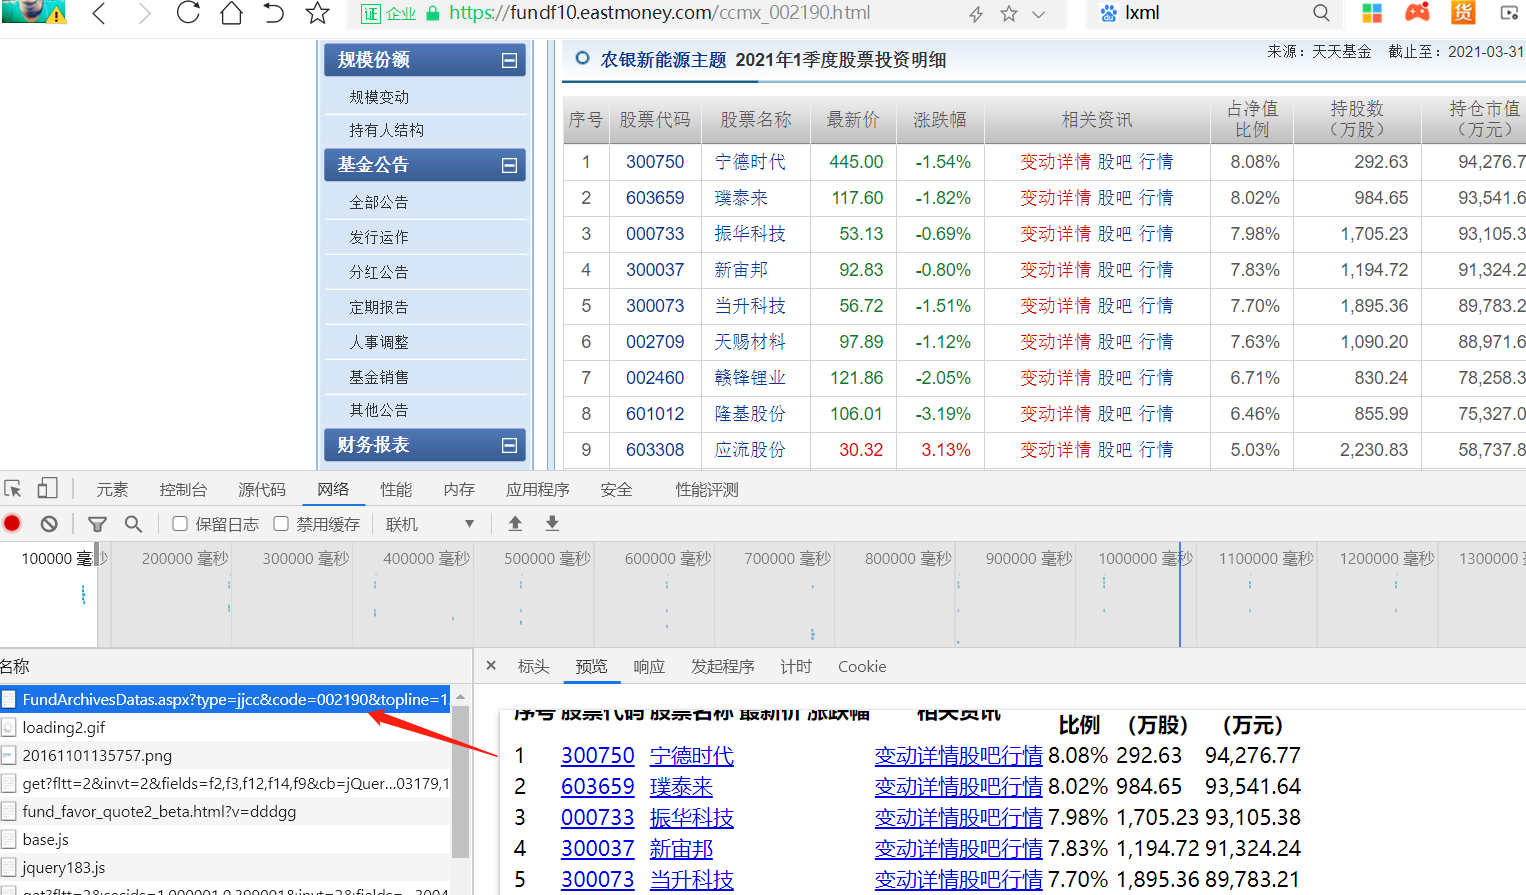Go back with the browser back arrow
This screenshot has height=895, width=1526.
pos(99,13)
